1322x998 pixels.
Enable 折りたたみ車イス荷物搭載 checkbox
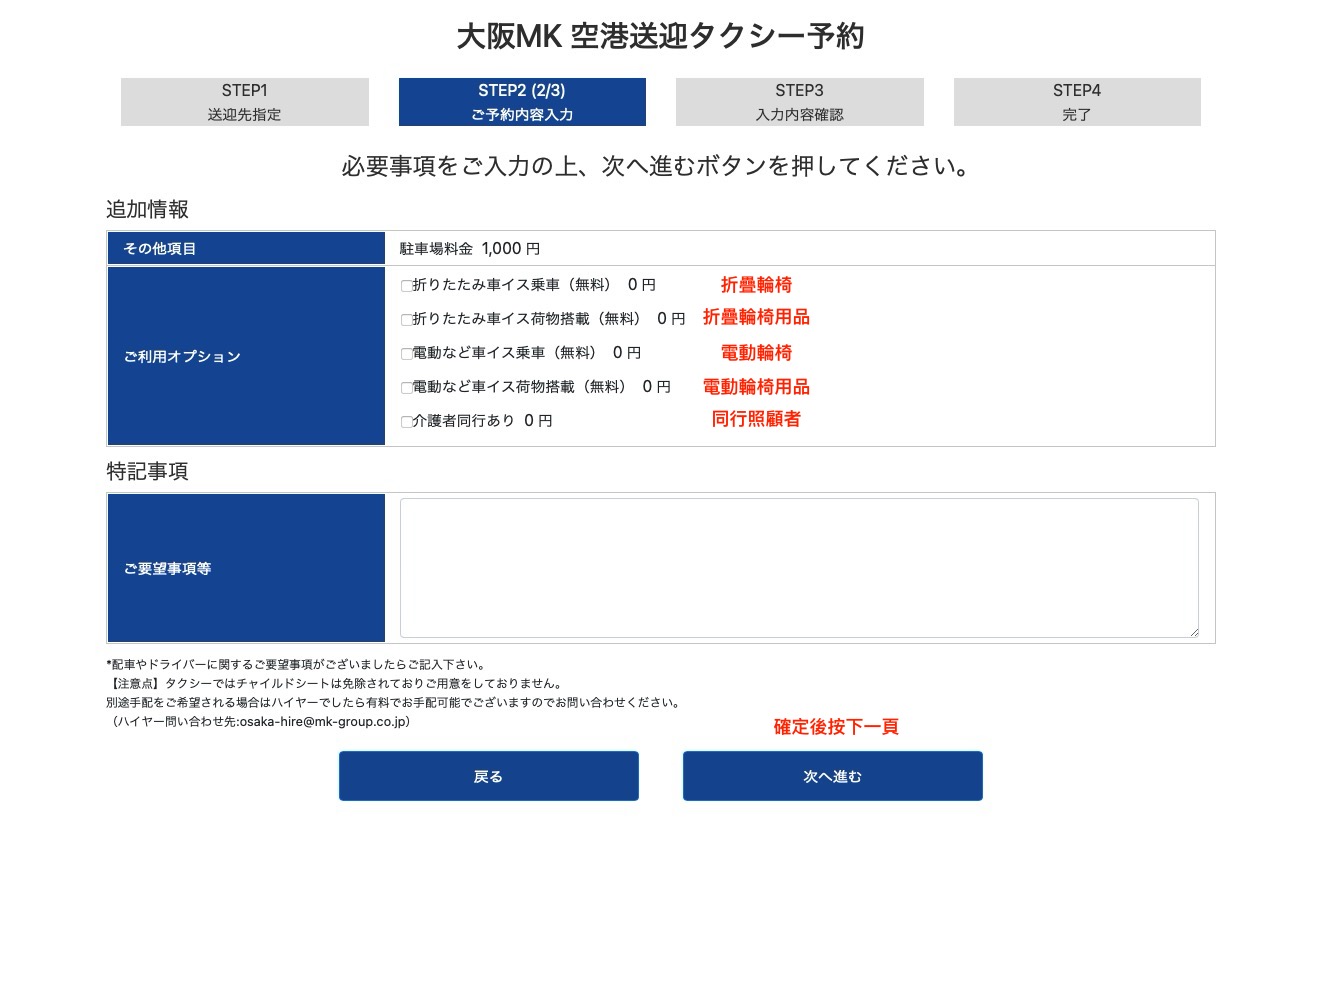point(406,320)
